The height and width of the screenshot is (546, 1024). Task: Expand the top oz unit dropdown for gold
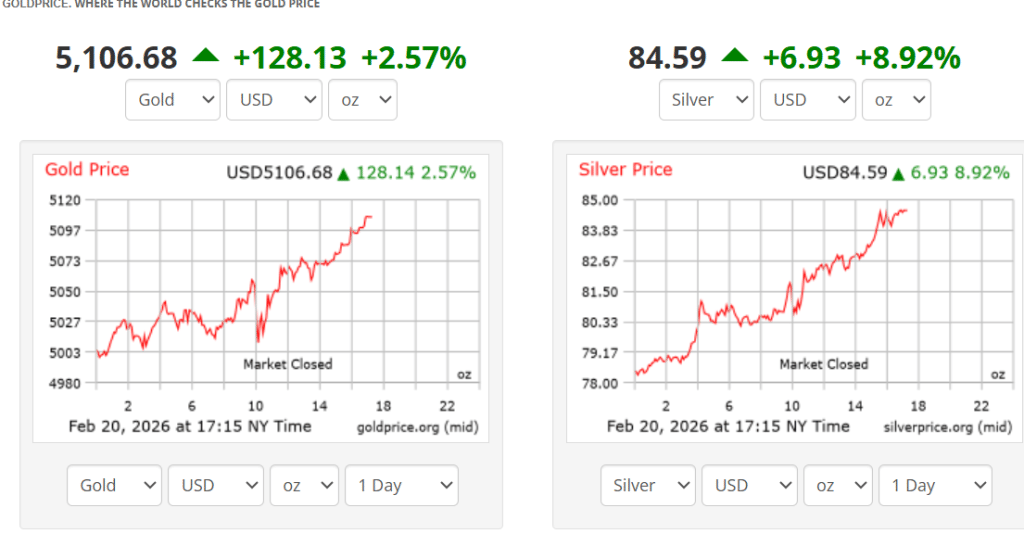click(362, 100)
